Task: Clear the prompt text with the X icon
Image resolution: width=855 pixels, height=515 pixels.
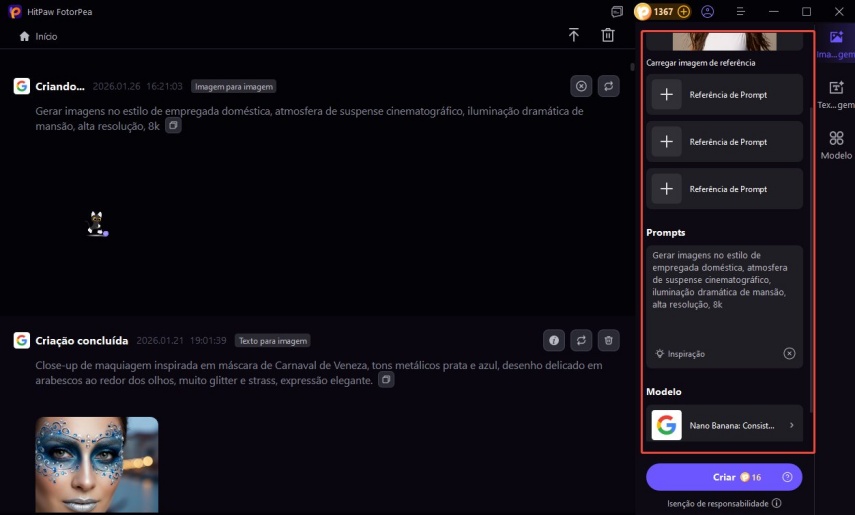Action: (789, 354)
